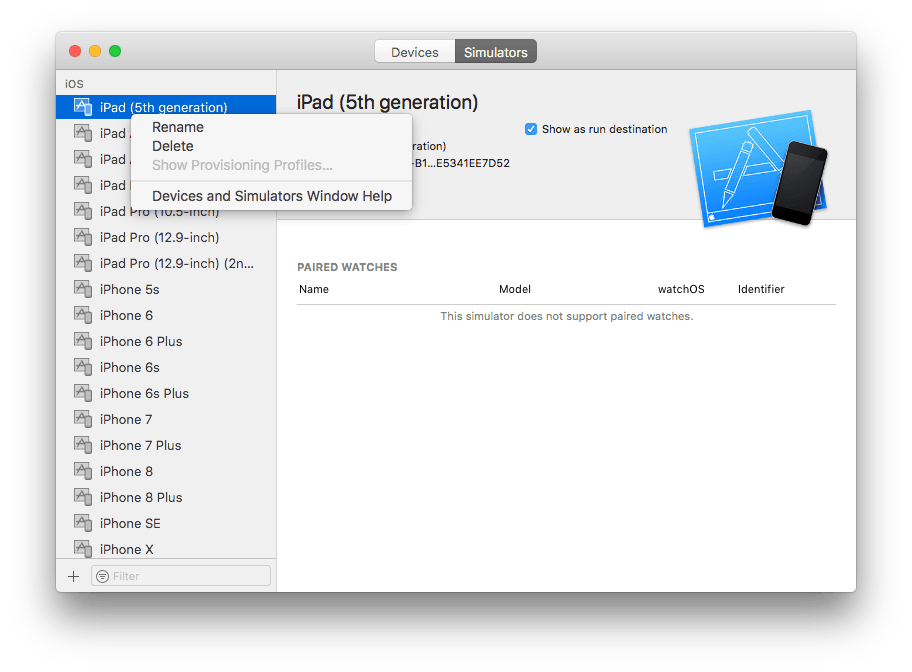Click the simulator icon beside iPhone X
This screenshot has height=672, width=912.
(x=83, y=549)
